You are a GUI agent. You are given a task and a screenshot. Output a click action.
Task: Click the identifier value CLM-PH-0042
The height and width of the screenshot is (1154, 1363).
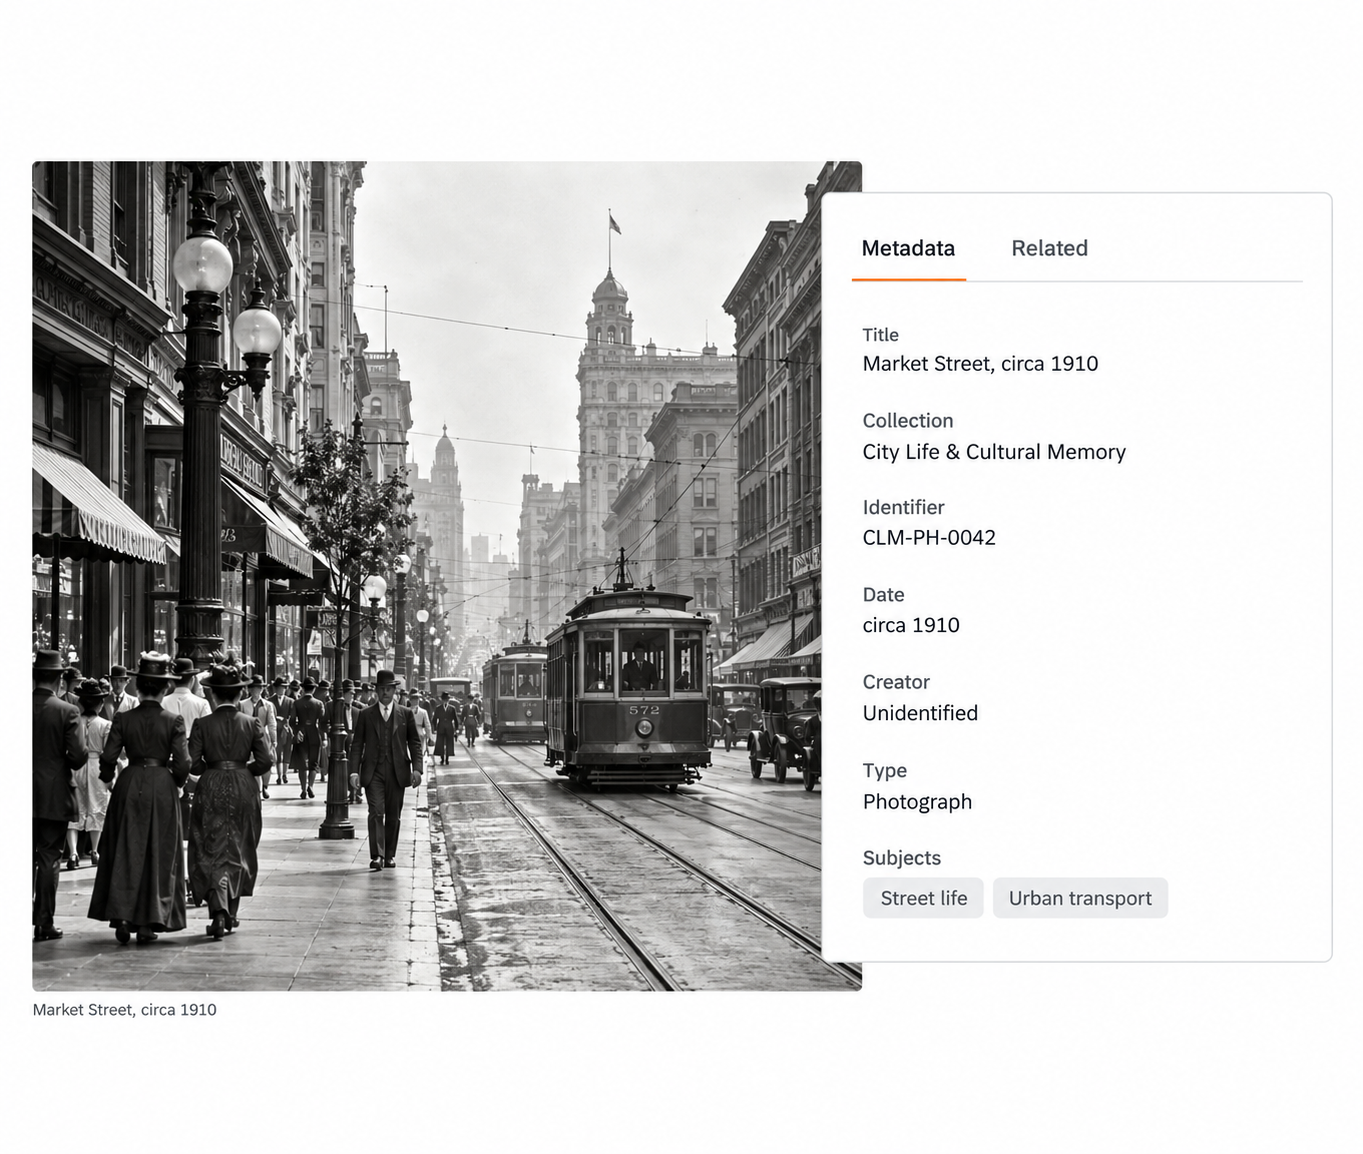coord(929,538)
